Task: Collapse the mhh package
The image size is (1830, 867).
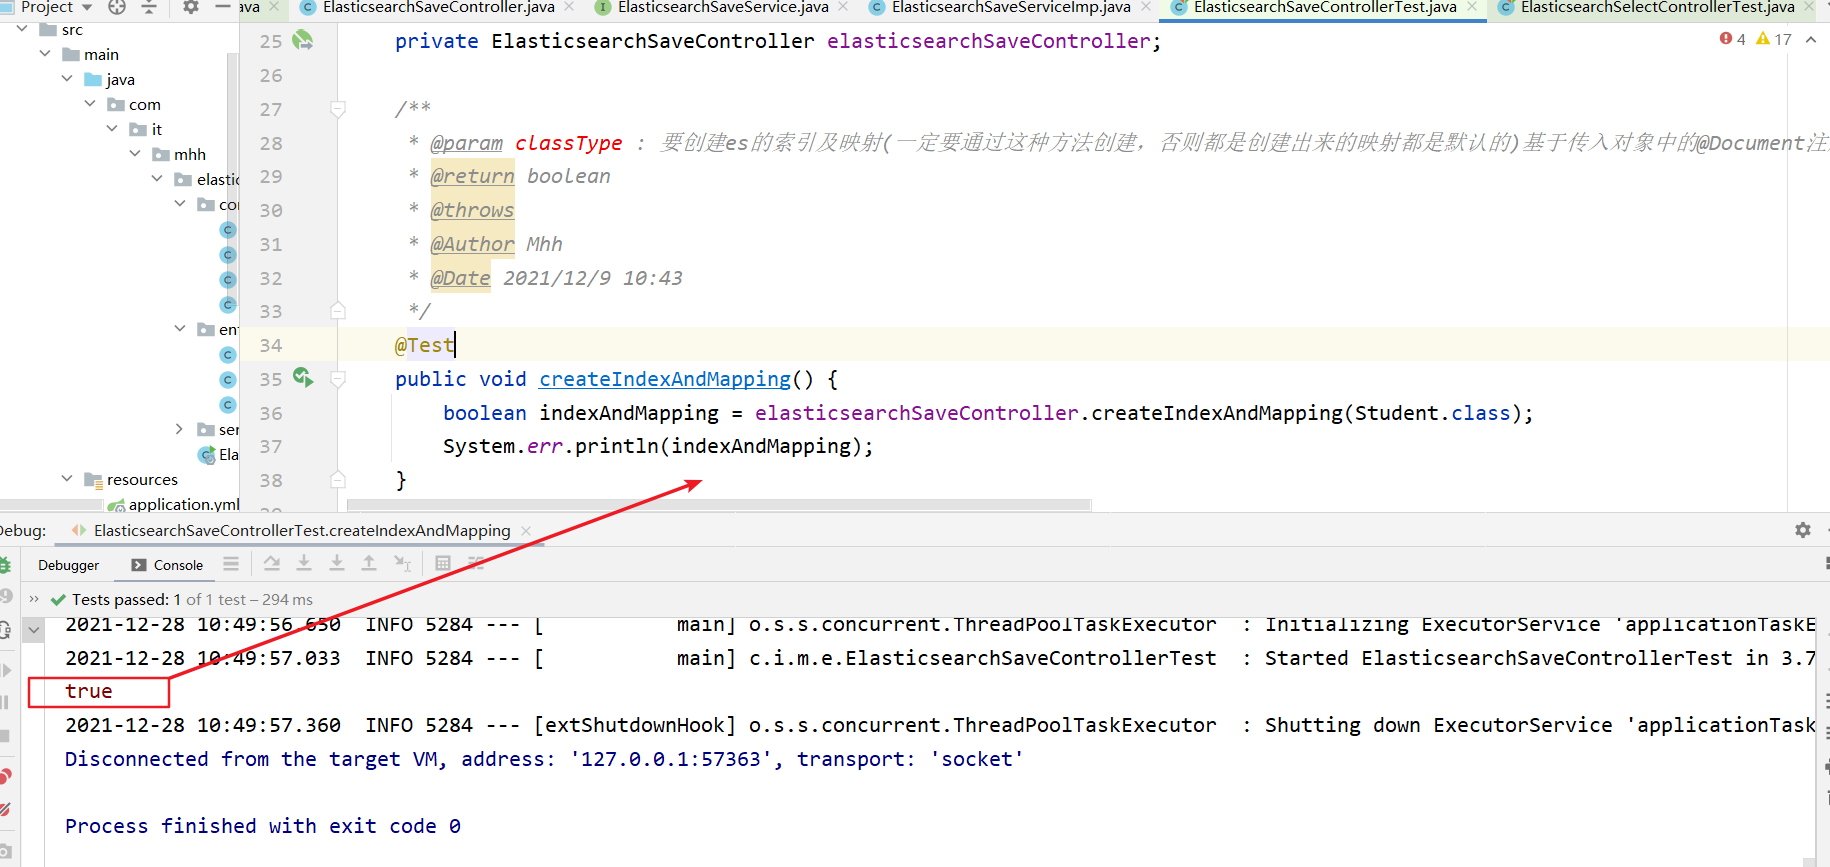Action: 135,154
